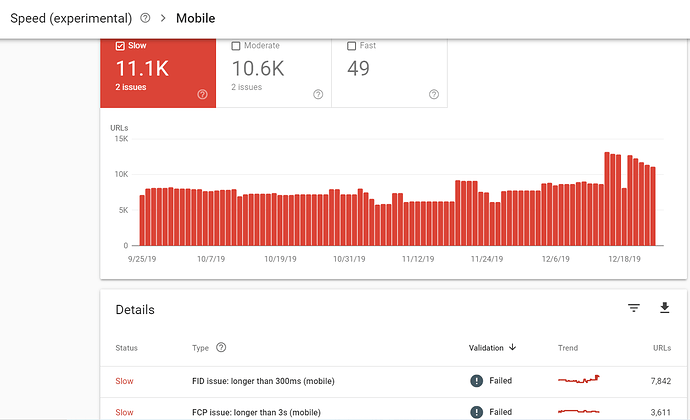Sort by Validation column arrow
Viewport: 690px width, 420px height.
click(x=512, y=347)
